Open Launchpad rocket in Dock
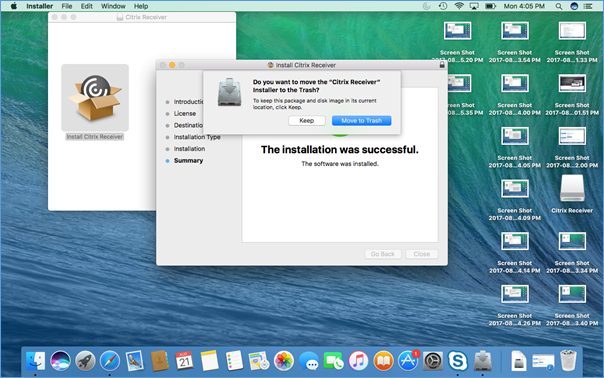 (85, 361)
